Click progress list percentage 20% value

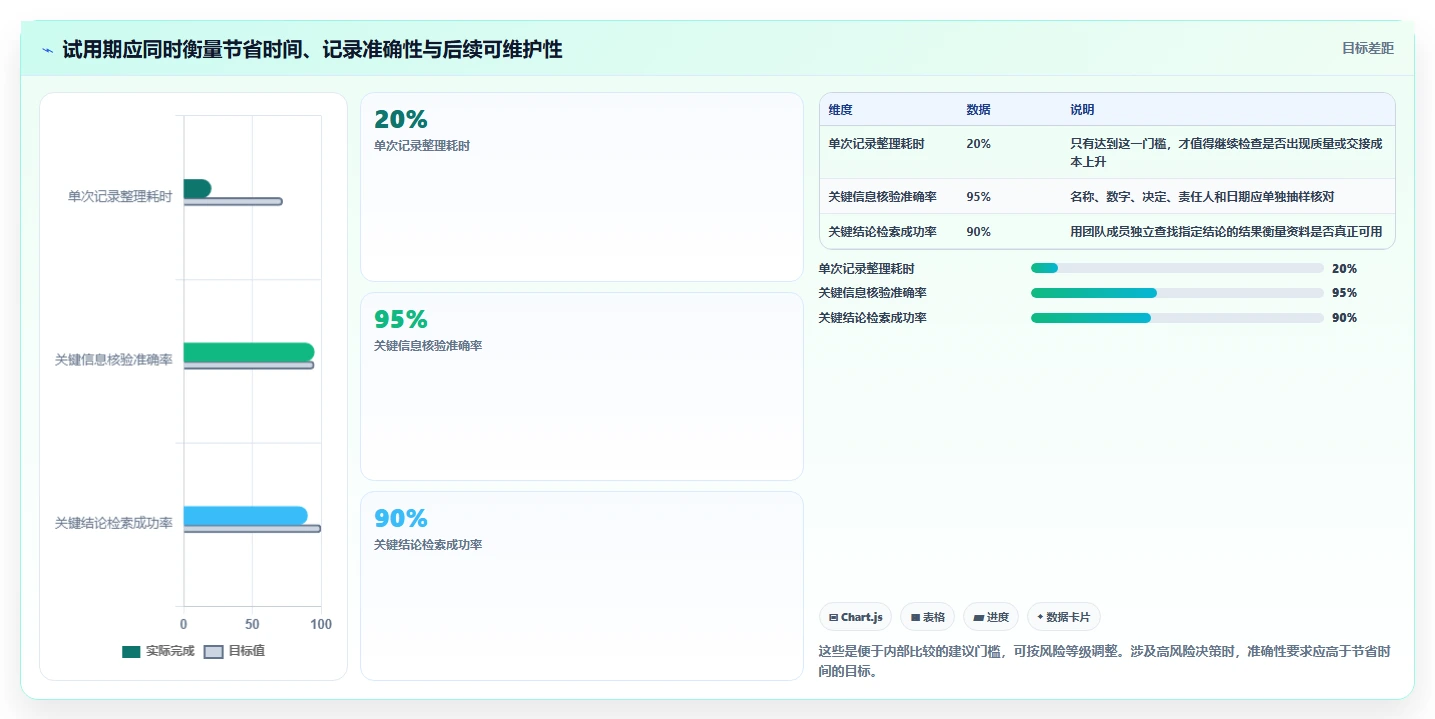pyautogui.click(x=1344, y=268)
